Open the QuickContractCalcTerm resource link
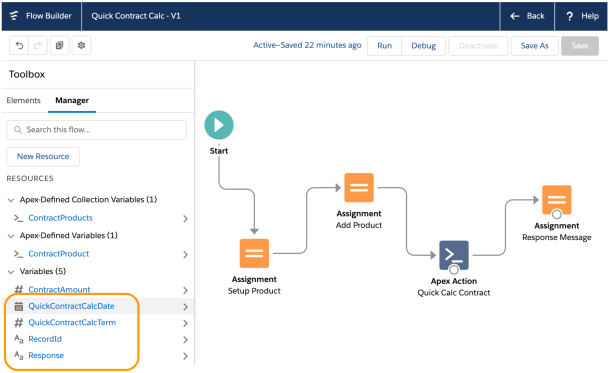 pyautogui.click(x=72, y=322)
